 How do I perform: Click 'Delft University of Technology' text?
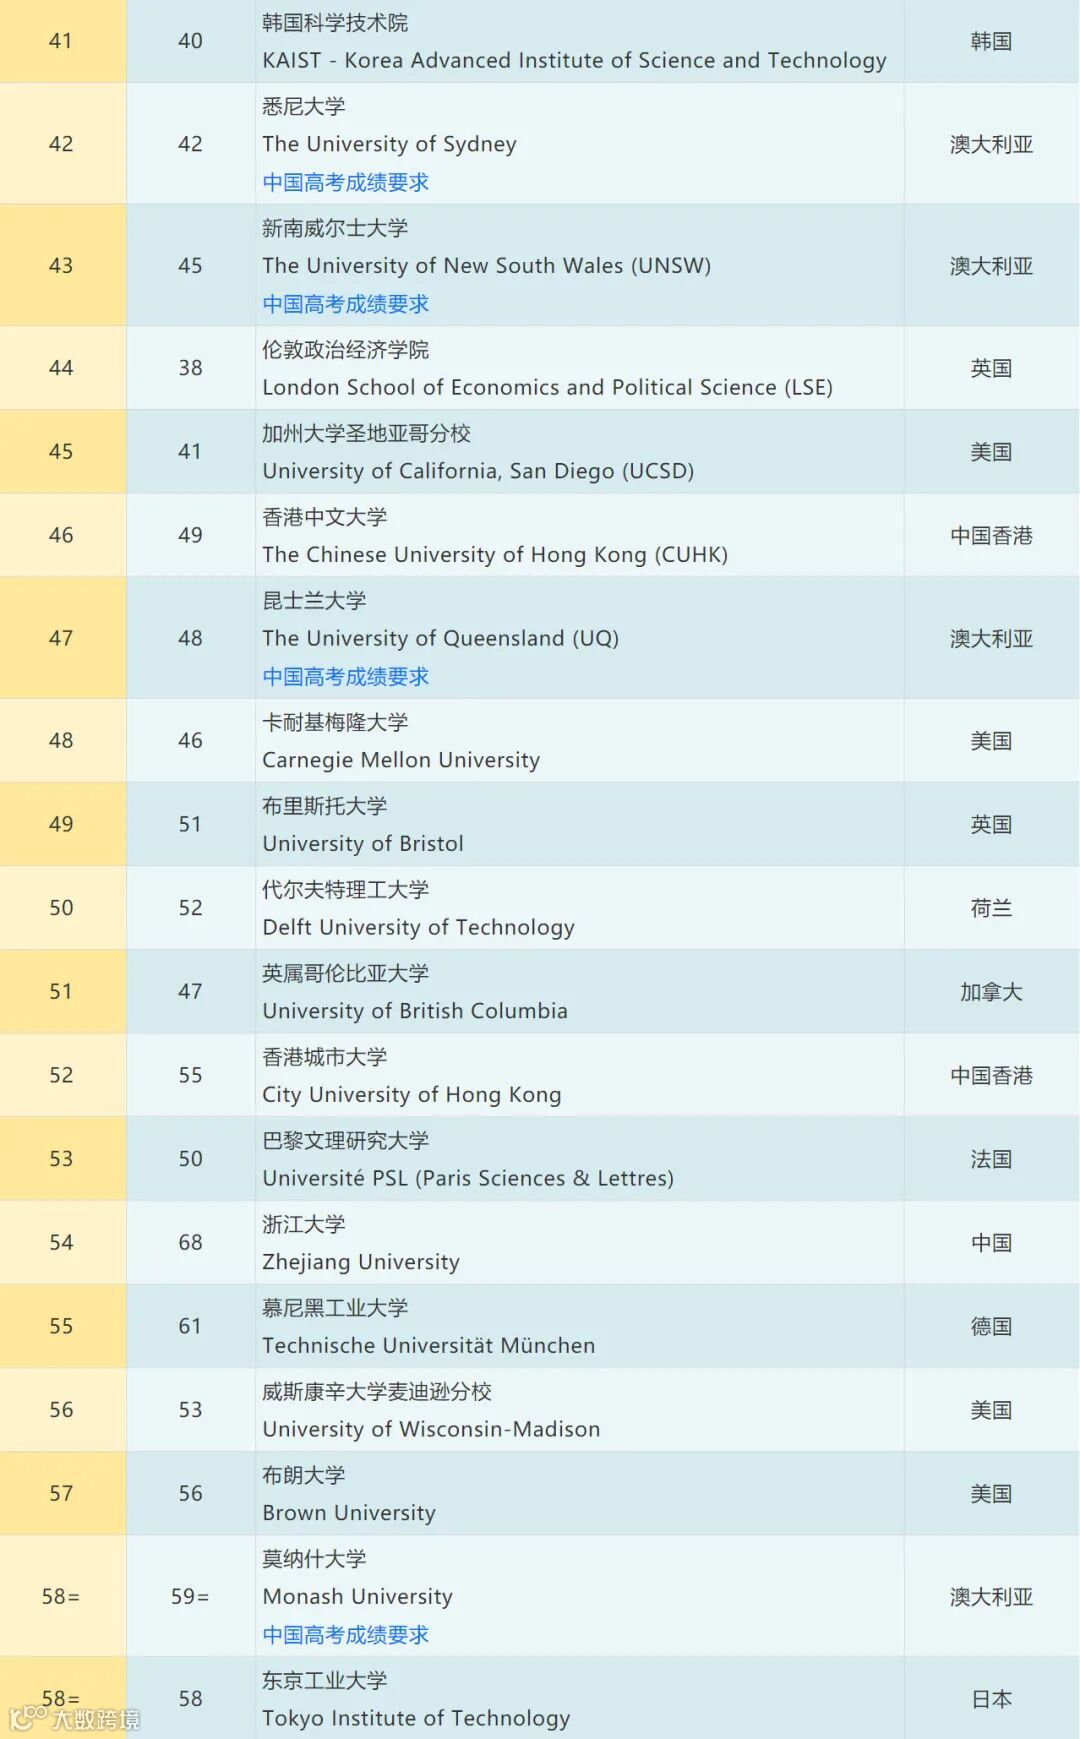[418, 927]
